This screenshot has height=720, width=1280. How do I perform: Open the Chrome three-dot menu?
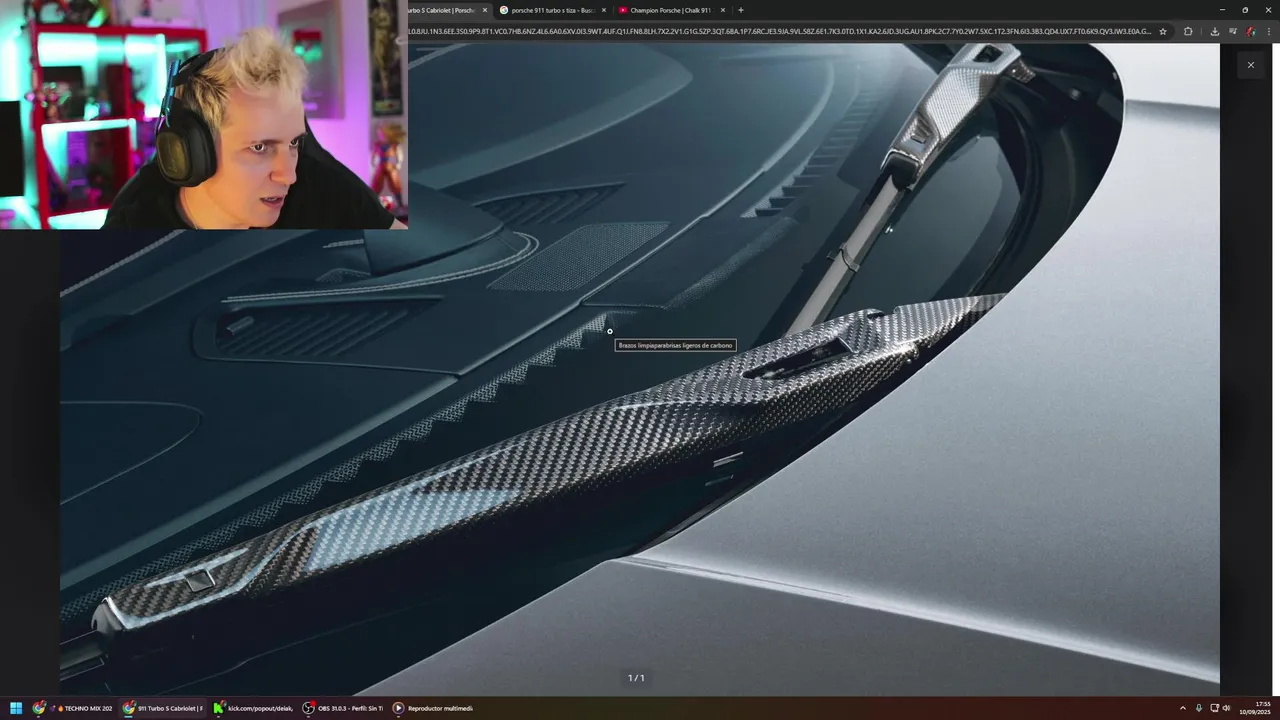1268,31
